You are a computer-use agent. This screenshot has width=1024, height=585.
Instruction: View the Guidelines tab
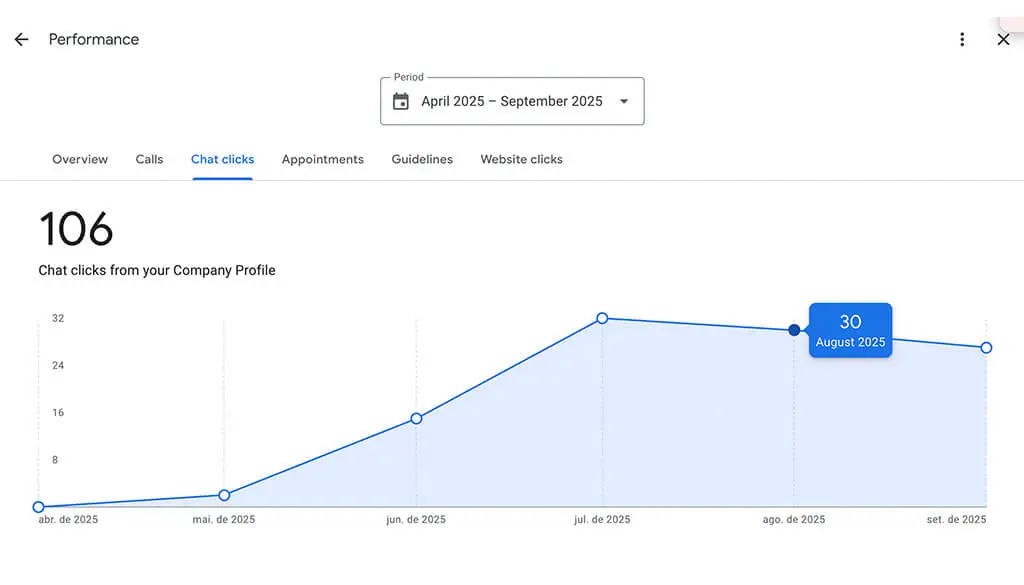pyautogui.click(x=421, y=159)
